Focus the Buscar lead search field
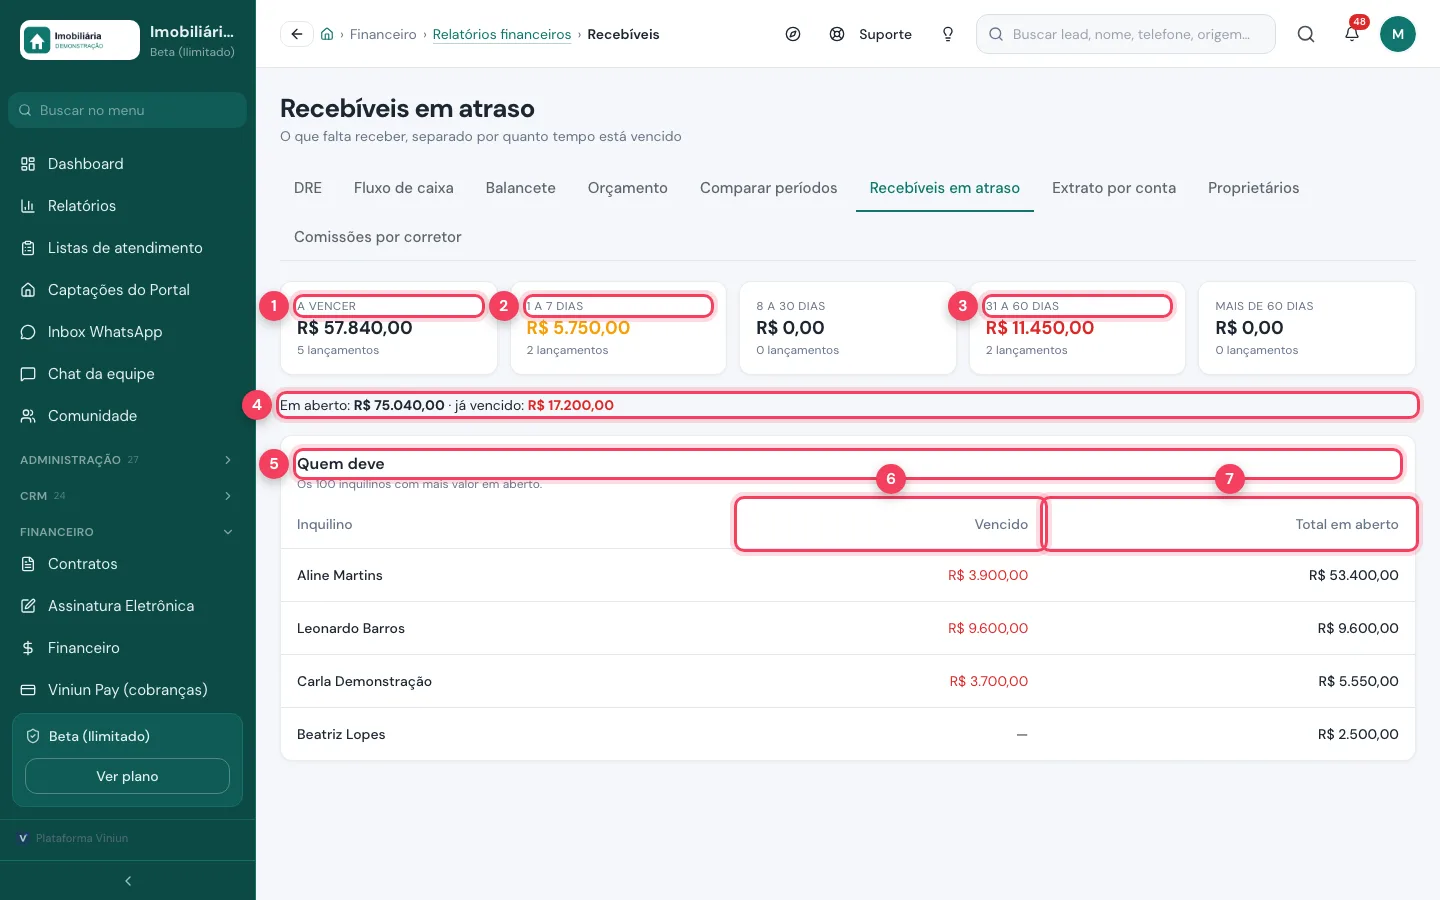 (x=1126, y=34)
